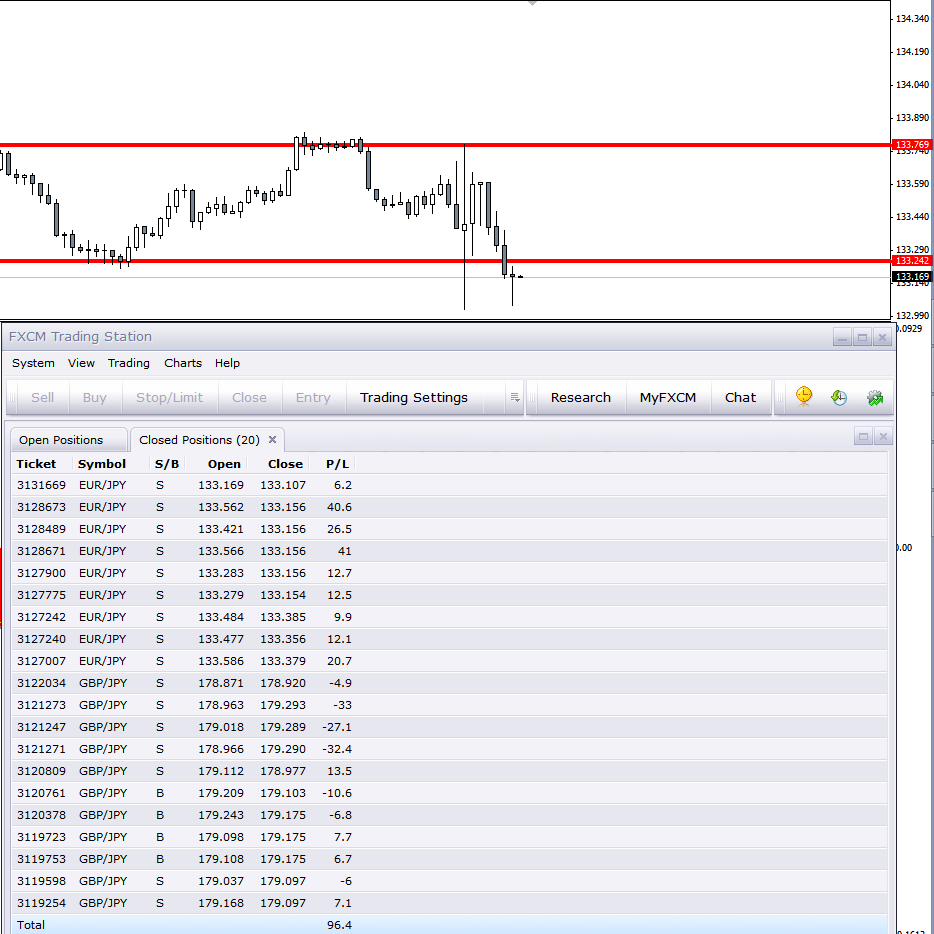Select ticket 3119753 row
The width and height of the screenshot is (934, 934).
coord(449,860)
